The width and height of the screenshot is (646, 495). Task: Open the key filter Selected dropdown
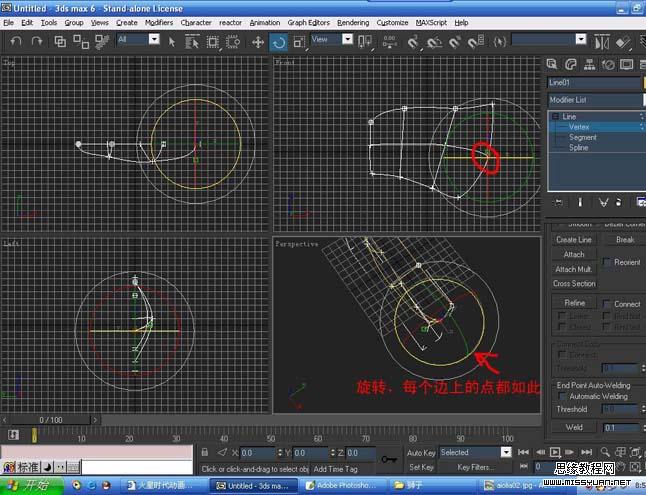pos(506,453)
